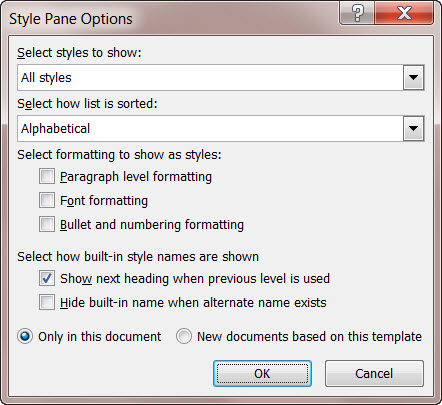This screenshot has width=442, height=405.
Task: Uncheck Show next heading when previous level is used
Action: point(47,278)
